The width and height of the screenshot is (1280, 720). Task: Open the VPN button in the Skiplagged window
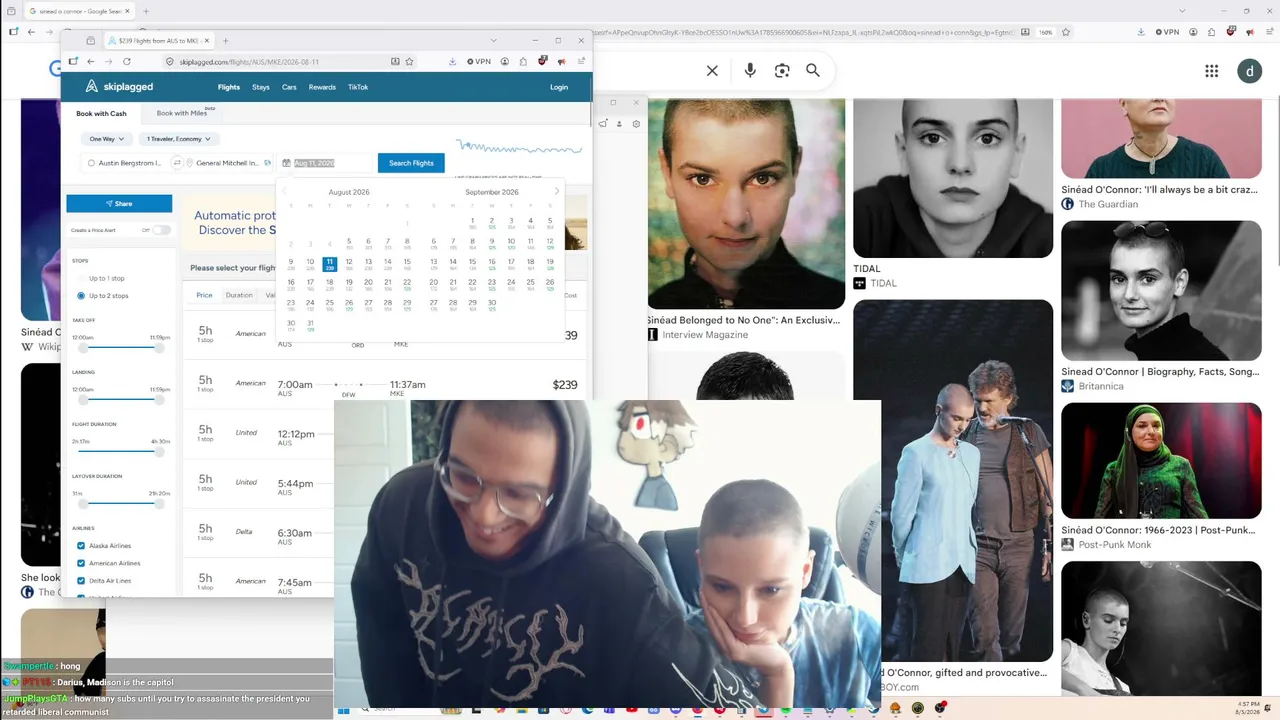click(x=479, y=62)
